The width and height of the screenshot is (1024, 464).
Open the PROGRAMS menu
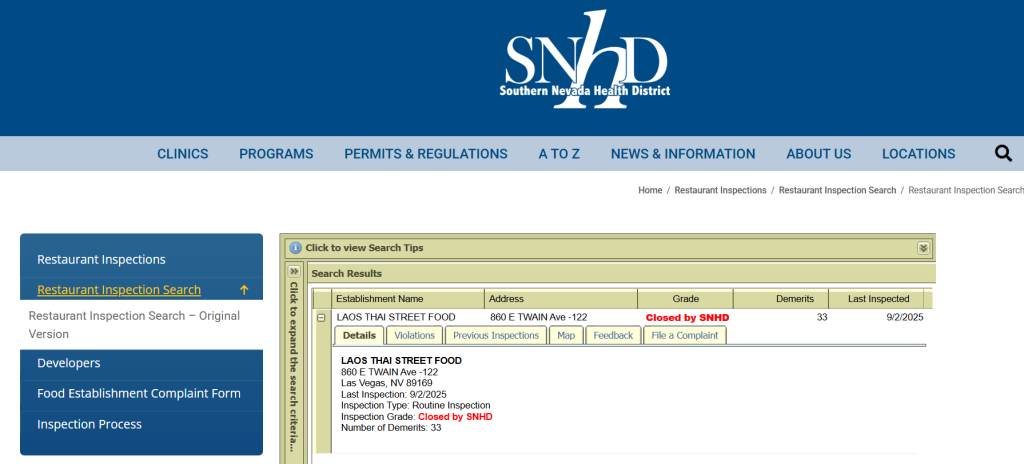click(x=276, y=154)
